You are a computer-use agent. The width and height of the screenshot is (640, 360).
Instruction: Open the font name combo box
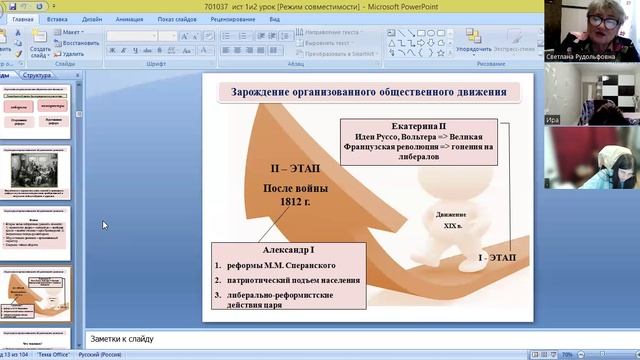[x=132, y=36]
